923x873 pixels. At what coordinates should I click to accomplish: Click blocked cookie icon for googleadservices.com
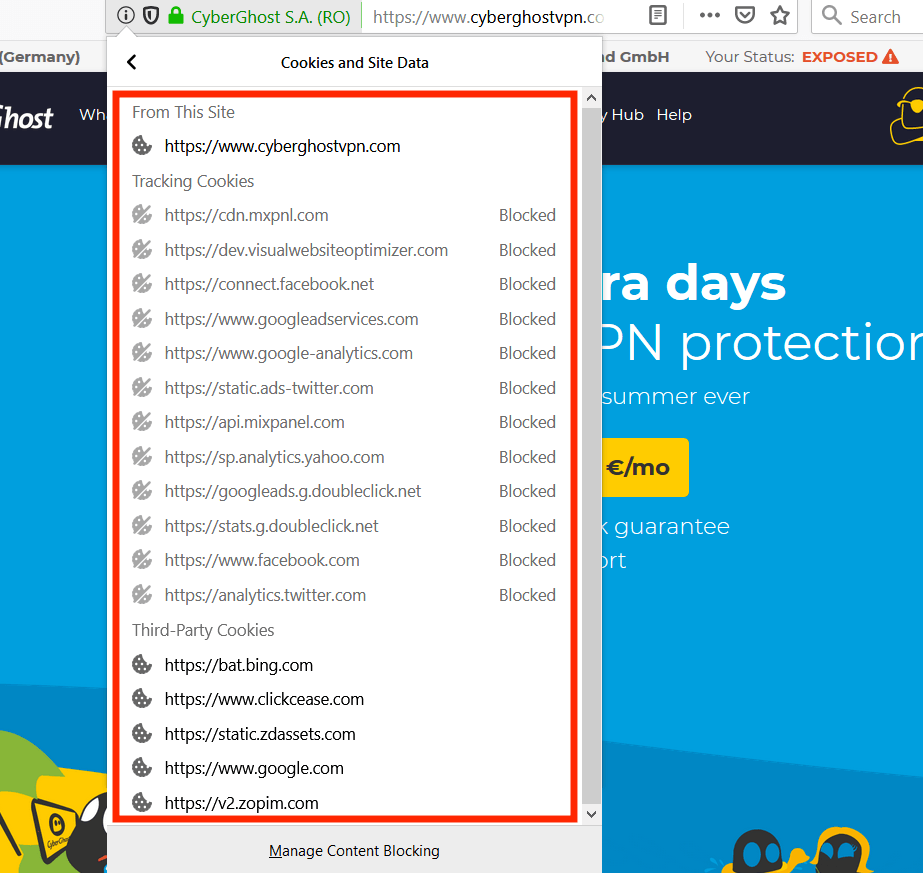pyautogui.click(x=142, y=318)
